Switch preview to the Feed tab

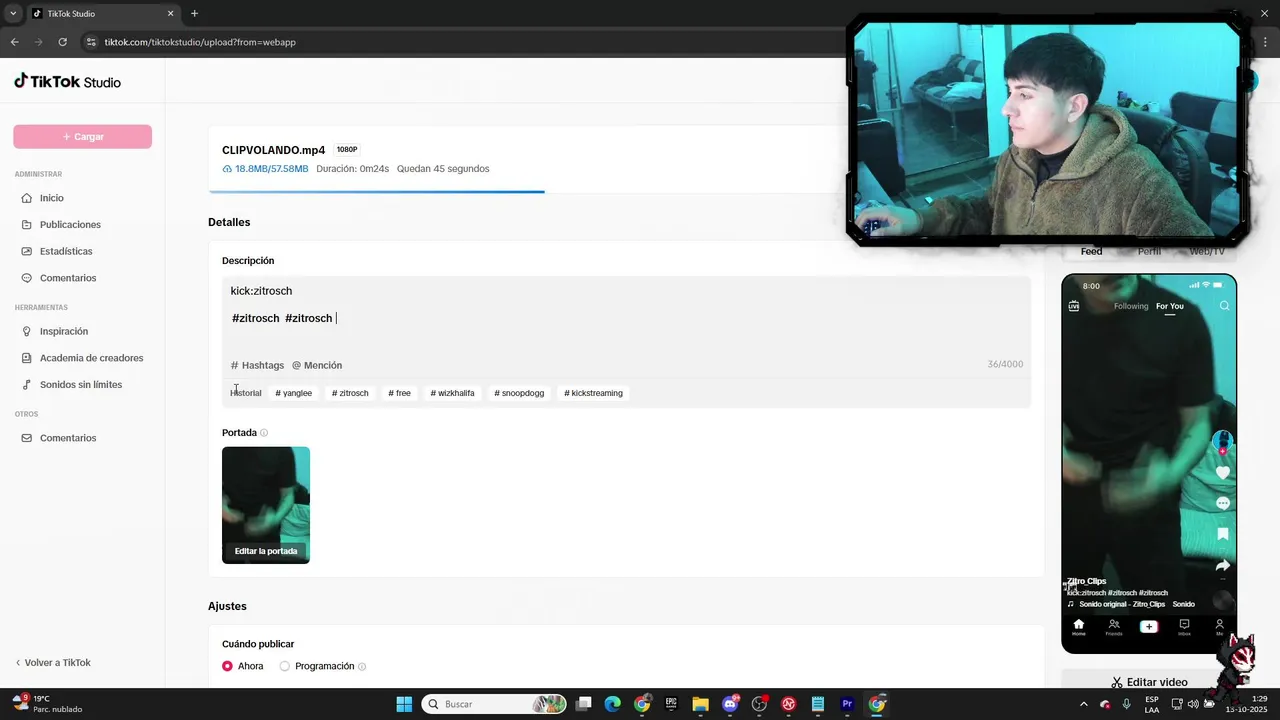pos(1091,251)
